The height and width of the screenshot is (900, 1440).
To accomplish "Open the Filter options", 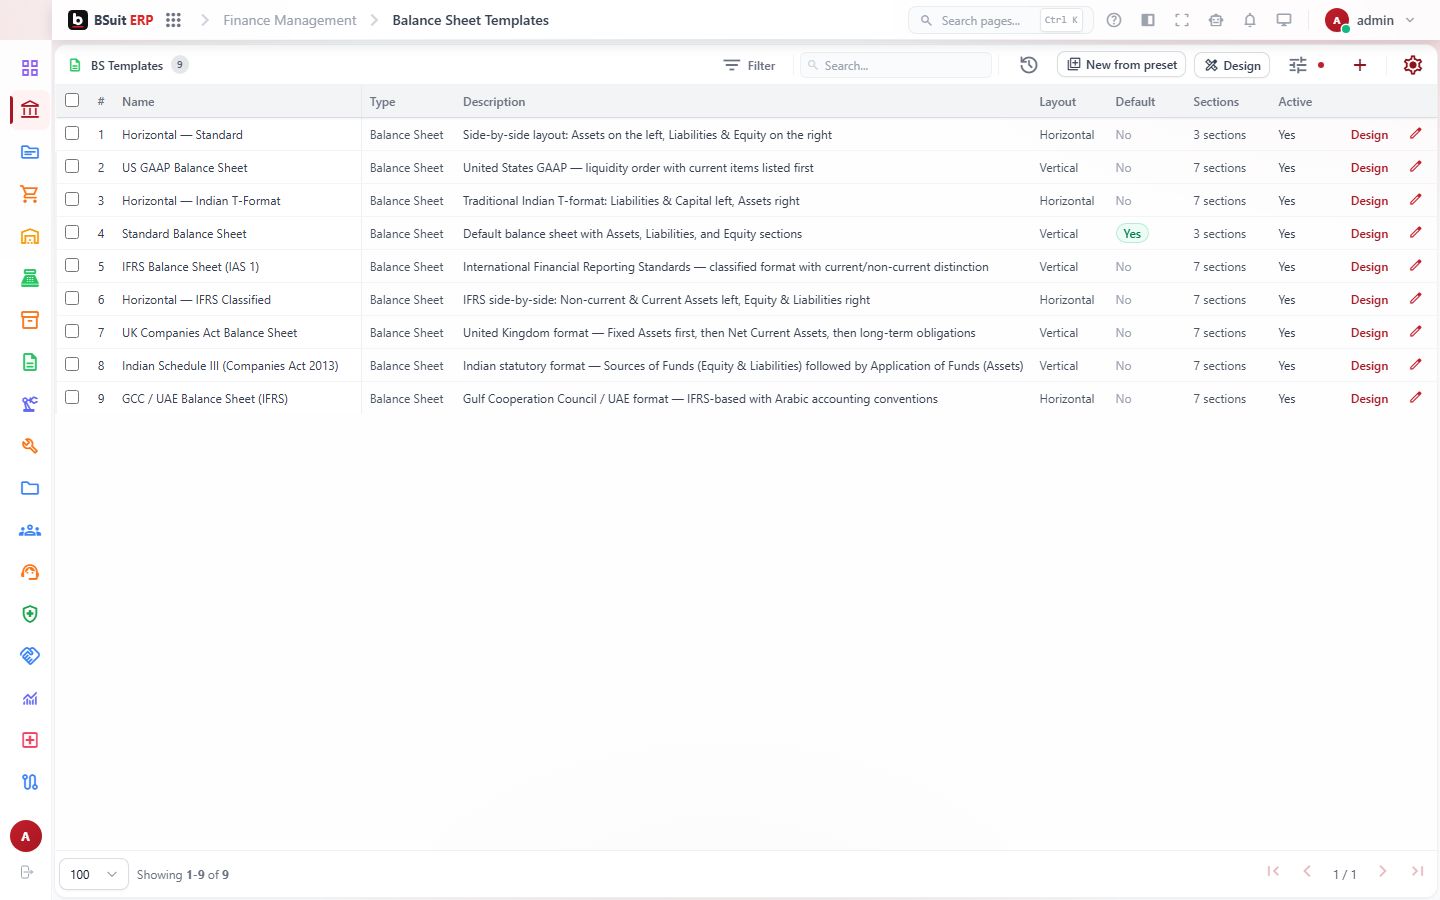I will [x=749, y=65].
